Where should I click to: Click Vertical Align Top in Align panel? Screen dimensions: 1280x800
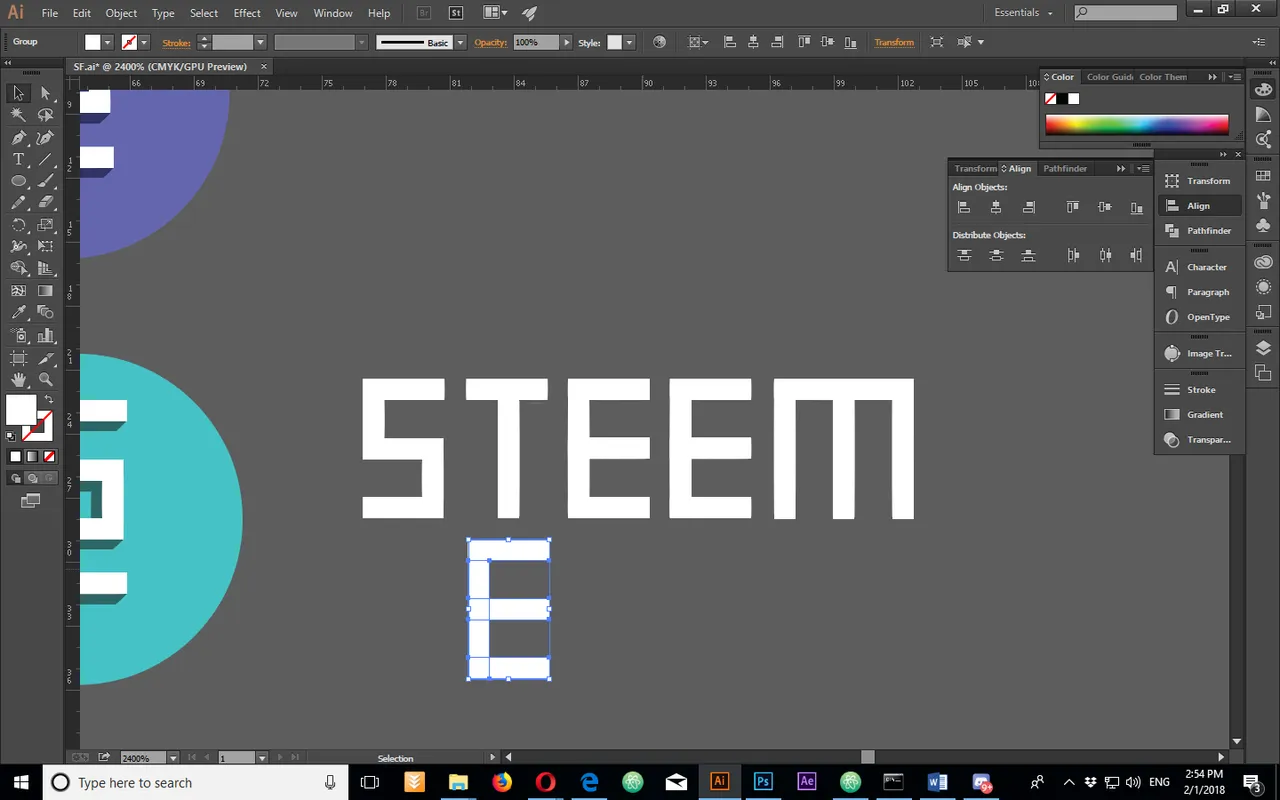(x=1072, y=208)
